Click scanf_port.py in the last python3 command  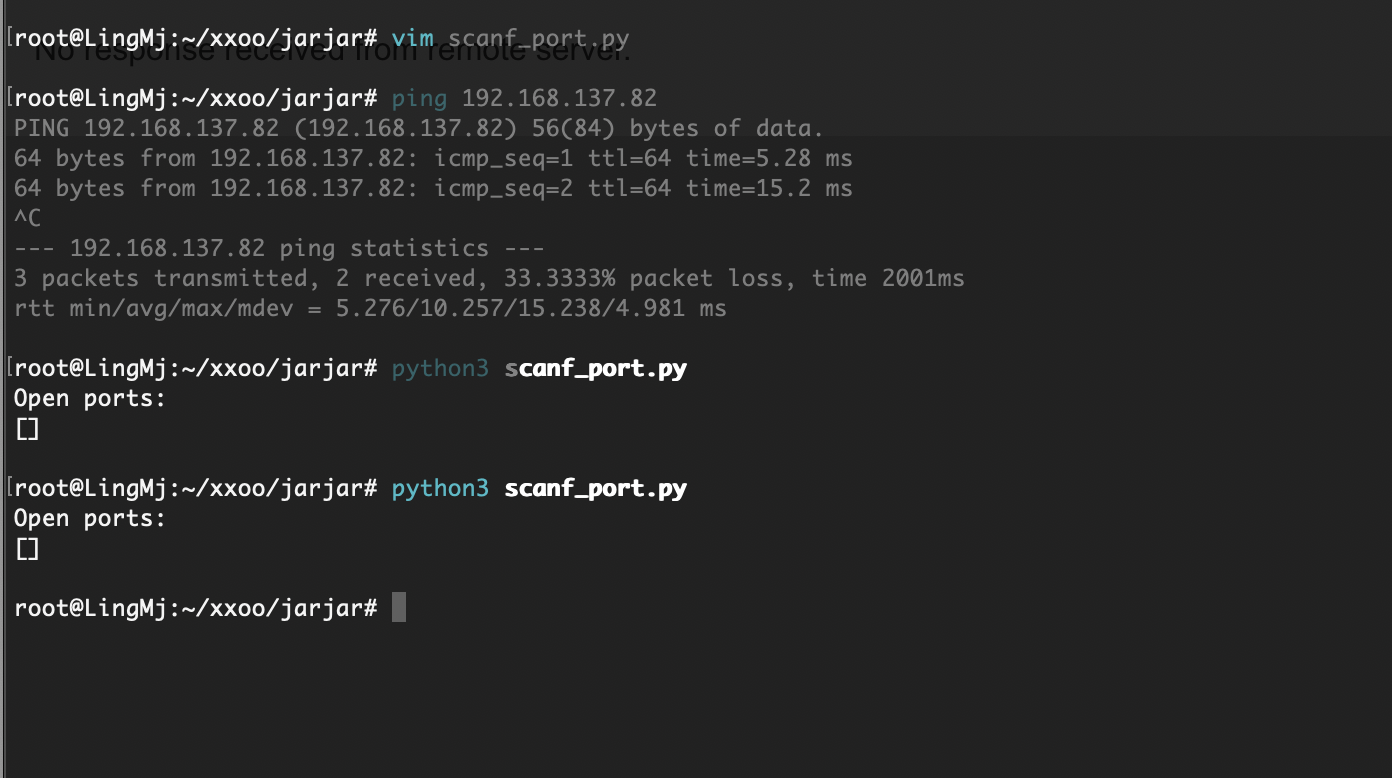[596, 489]
